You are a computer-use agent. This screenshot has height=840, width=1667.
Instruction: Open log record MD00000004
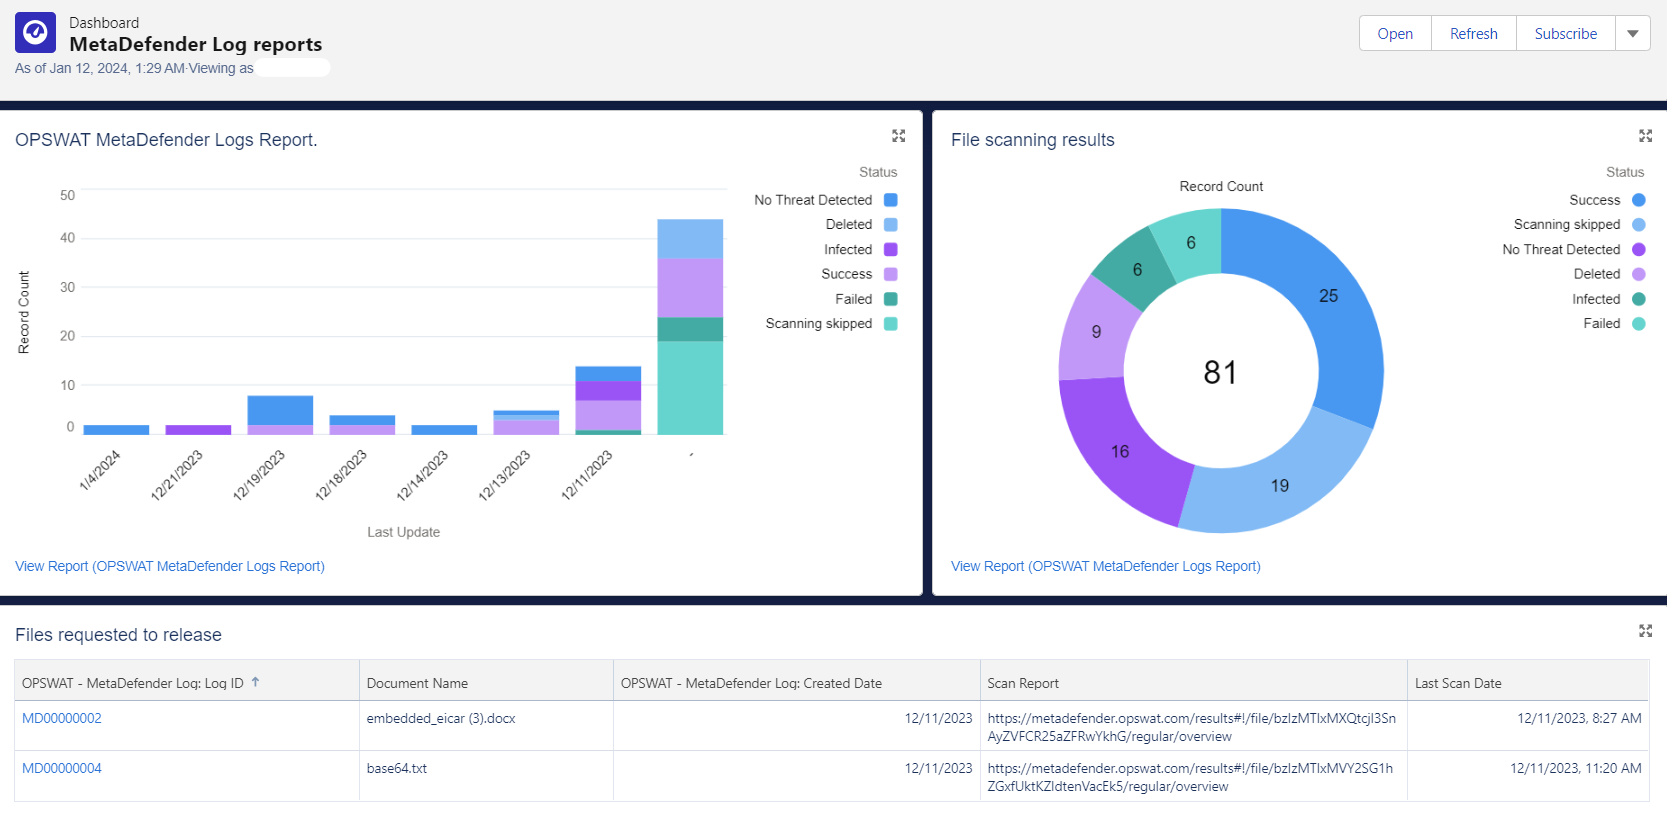pos(62,768)
